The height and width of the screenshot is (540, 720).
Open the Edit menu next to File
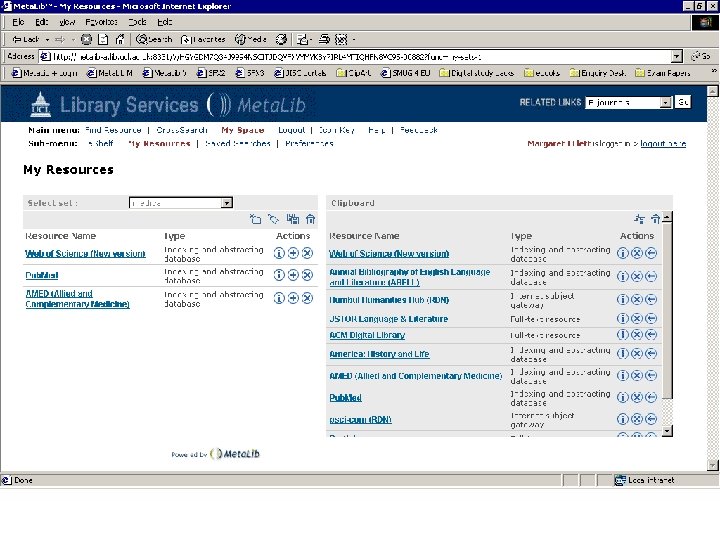[x=42, y=22]
